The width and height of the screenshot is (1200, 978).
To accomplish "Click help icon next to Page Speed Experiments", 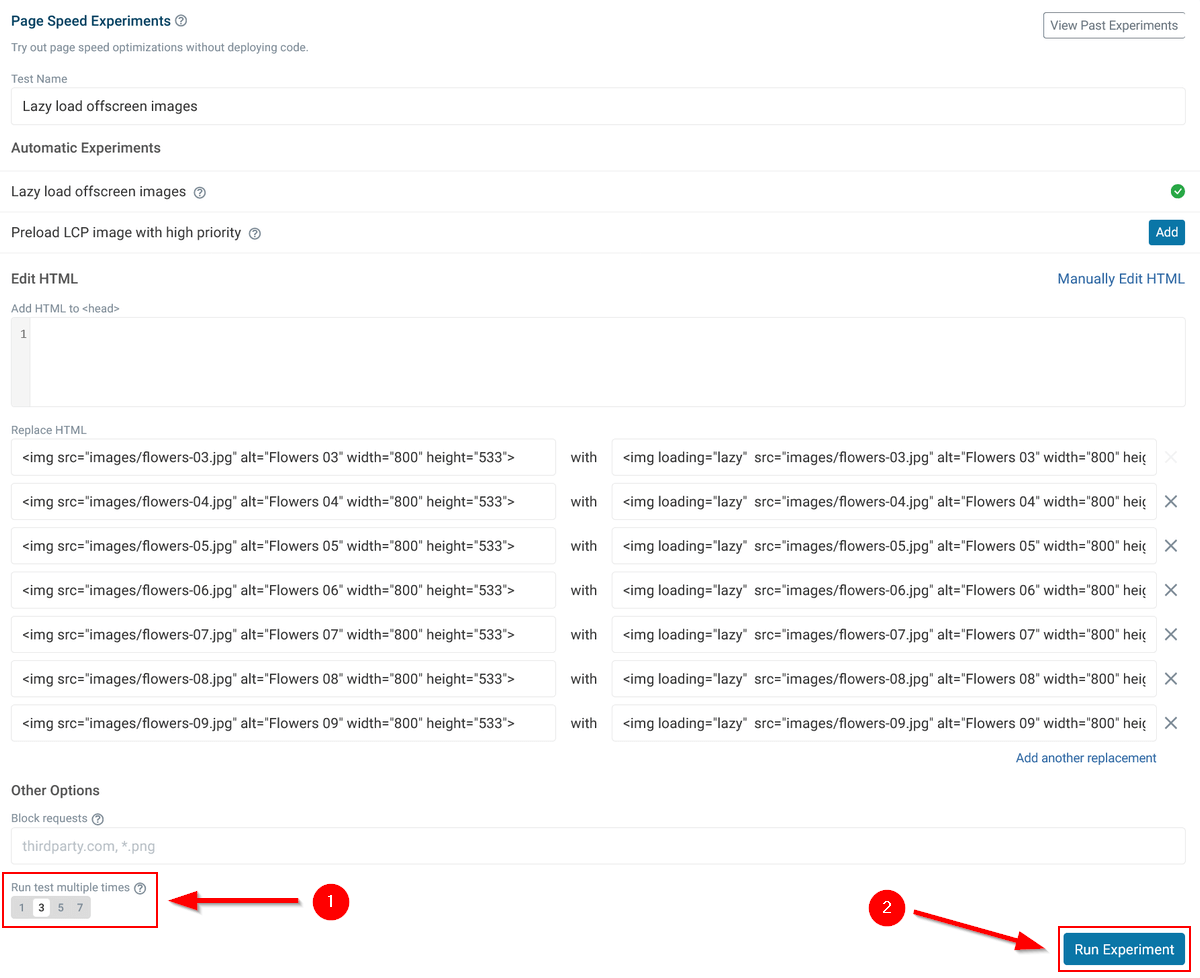I will tap(181, 21).
